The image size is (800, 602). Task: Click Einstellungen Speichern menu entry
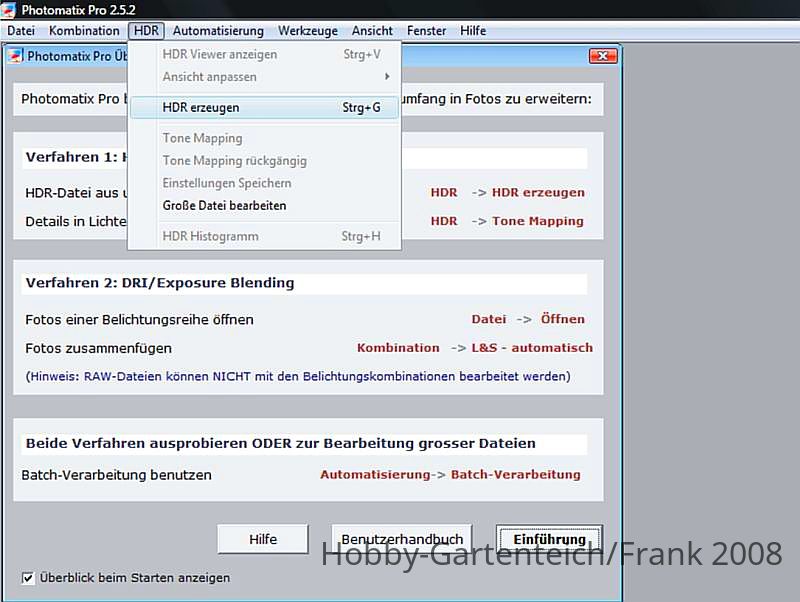click(264, 183)
